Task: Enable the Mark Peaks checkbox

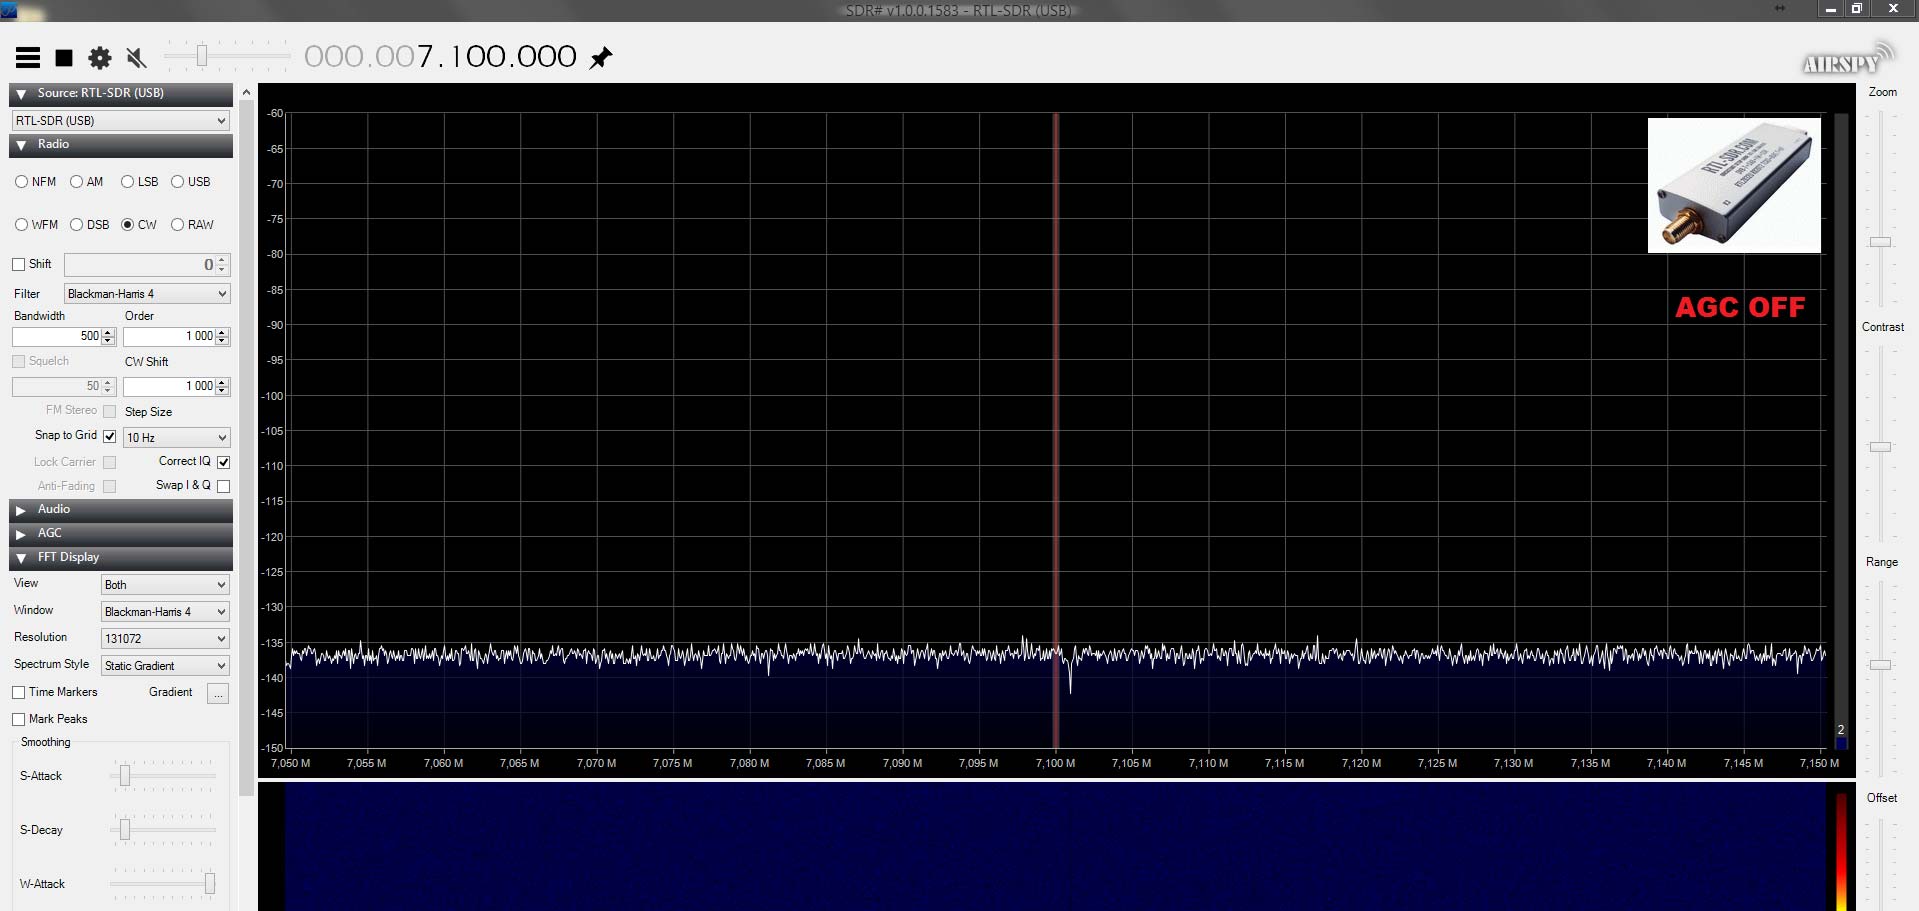Action: point(19,720)
